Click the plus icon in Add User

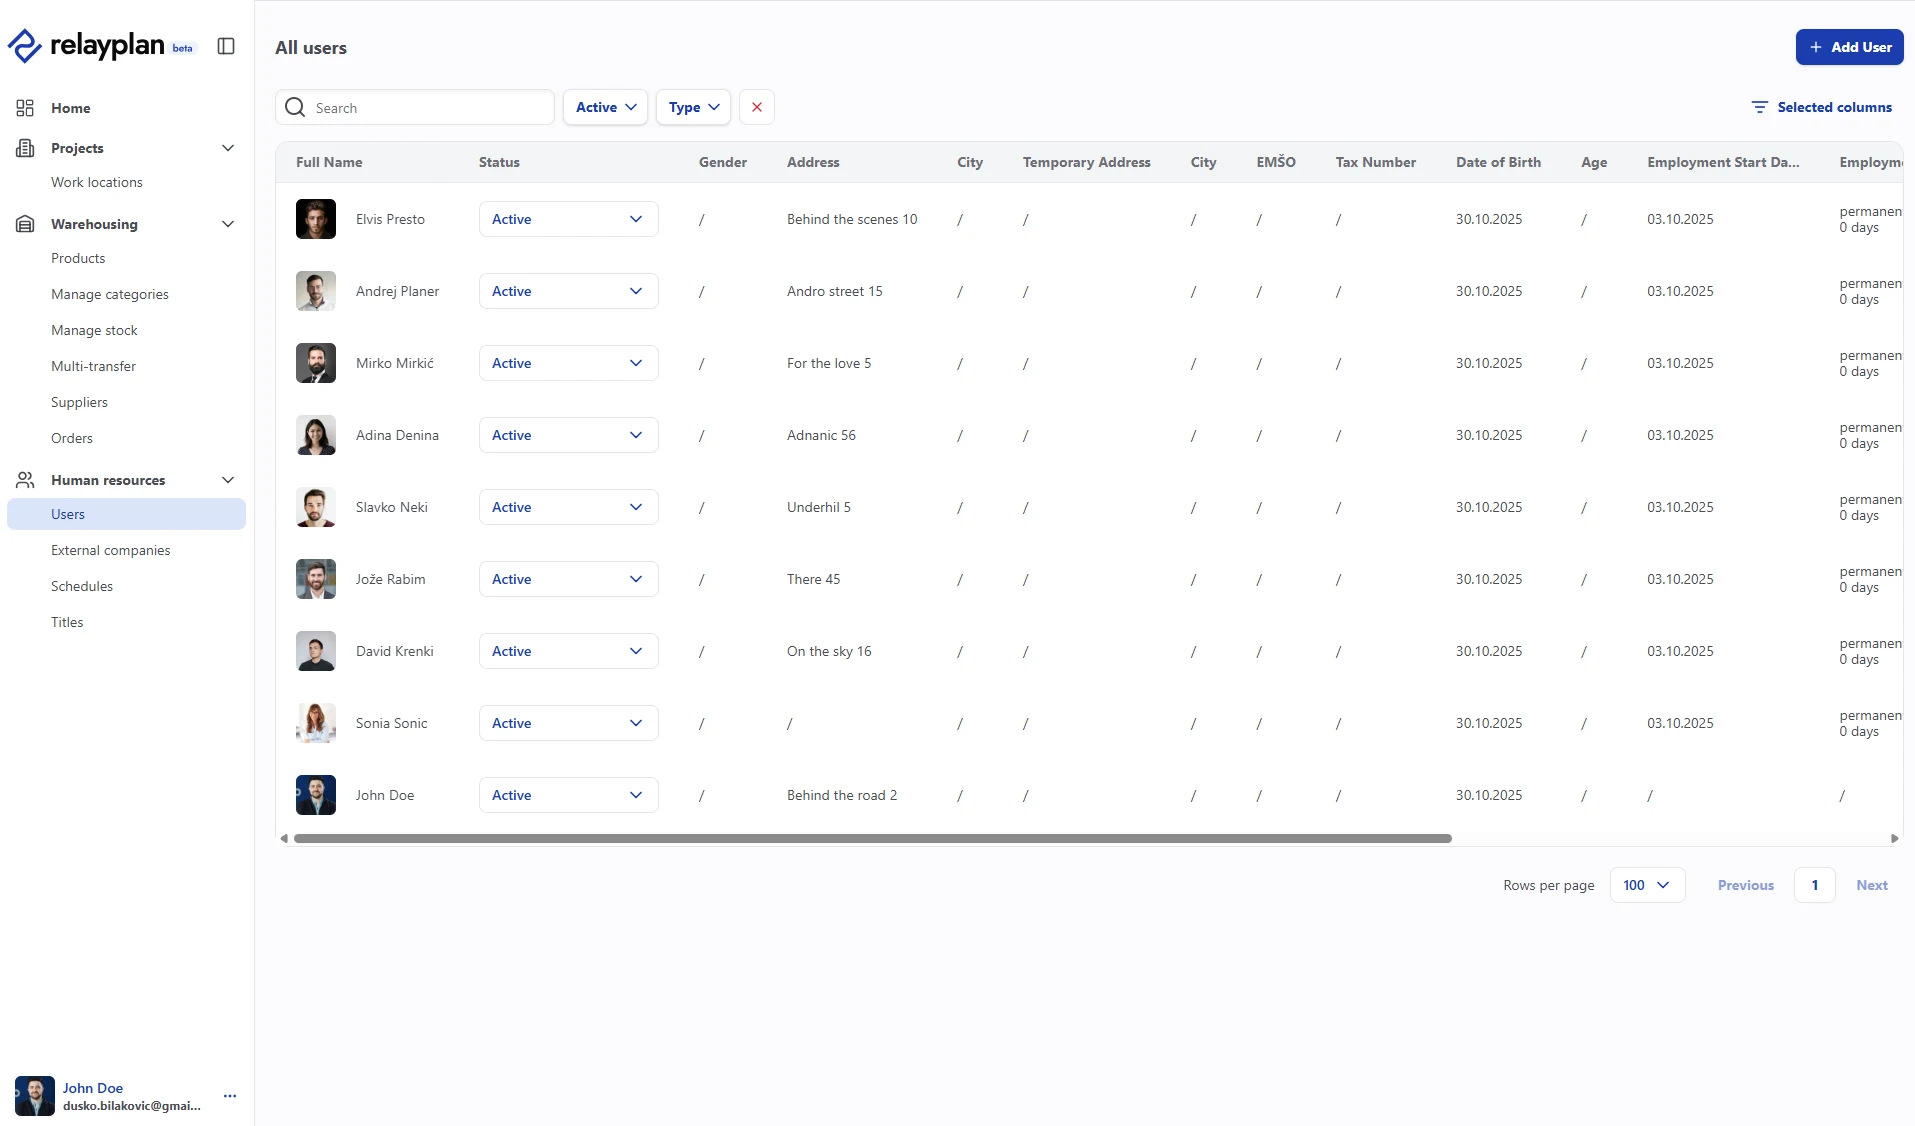[1816, 47]
